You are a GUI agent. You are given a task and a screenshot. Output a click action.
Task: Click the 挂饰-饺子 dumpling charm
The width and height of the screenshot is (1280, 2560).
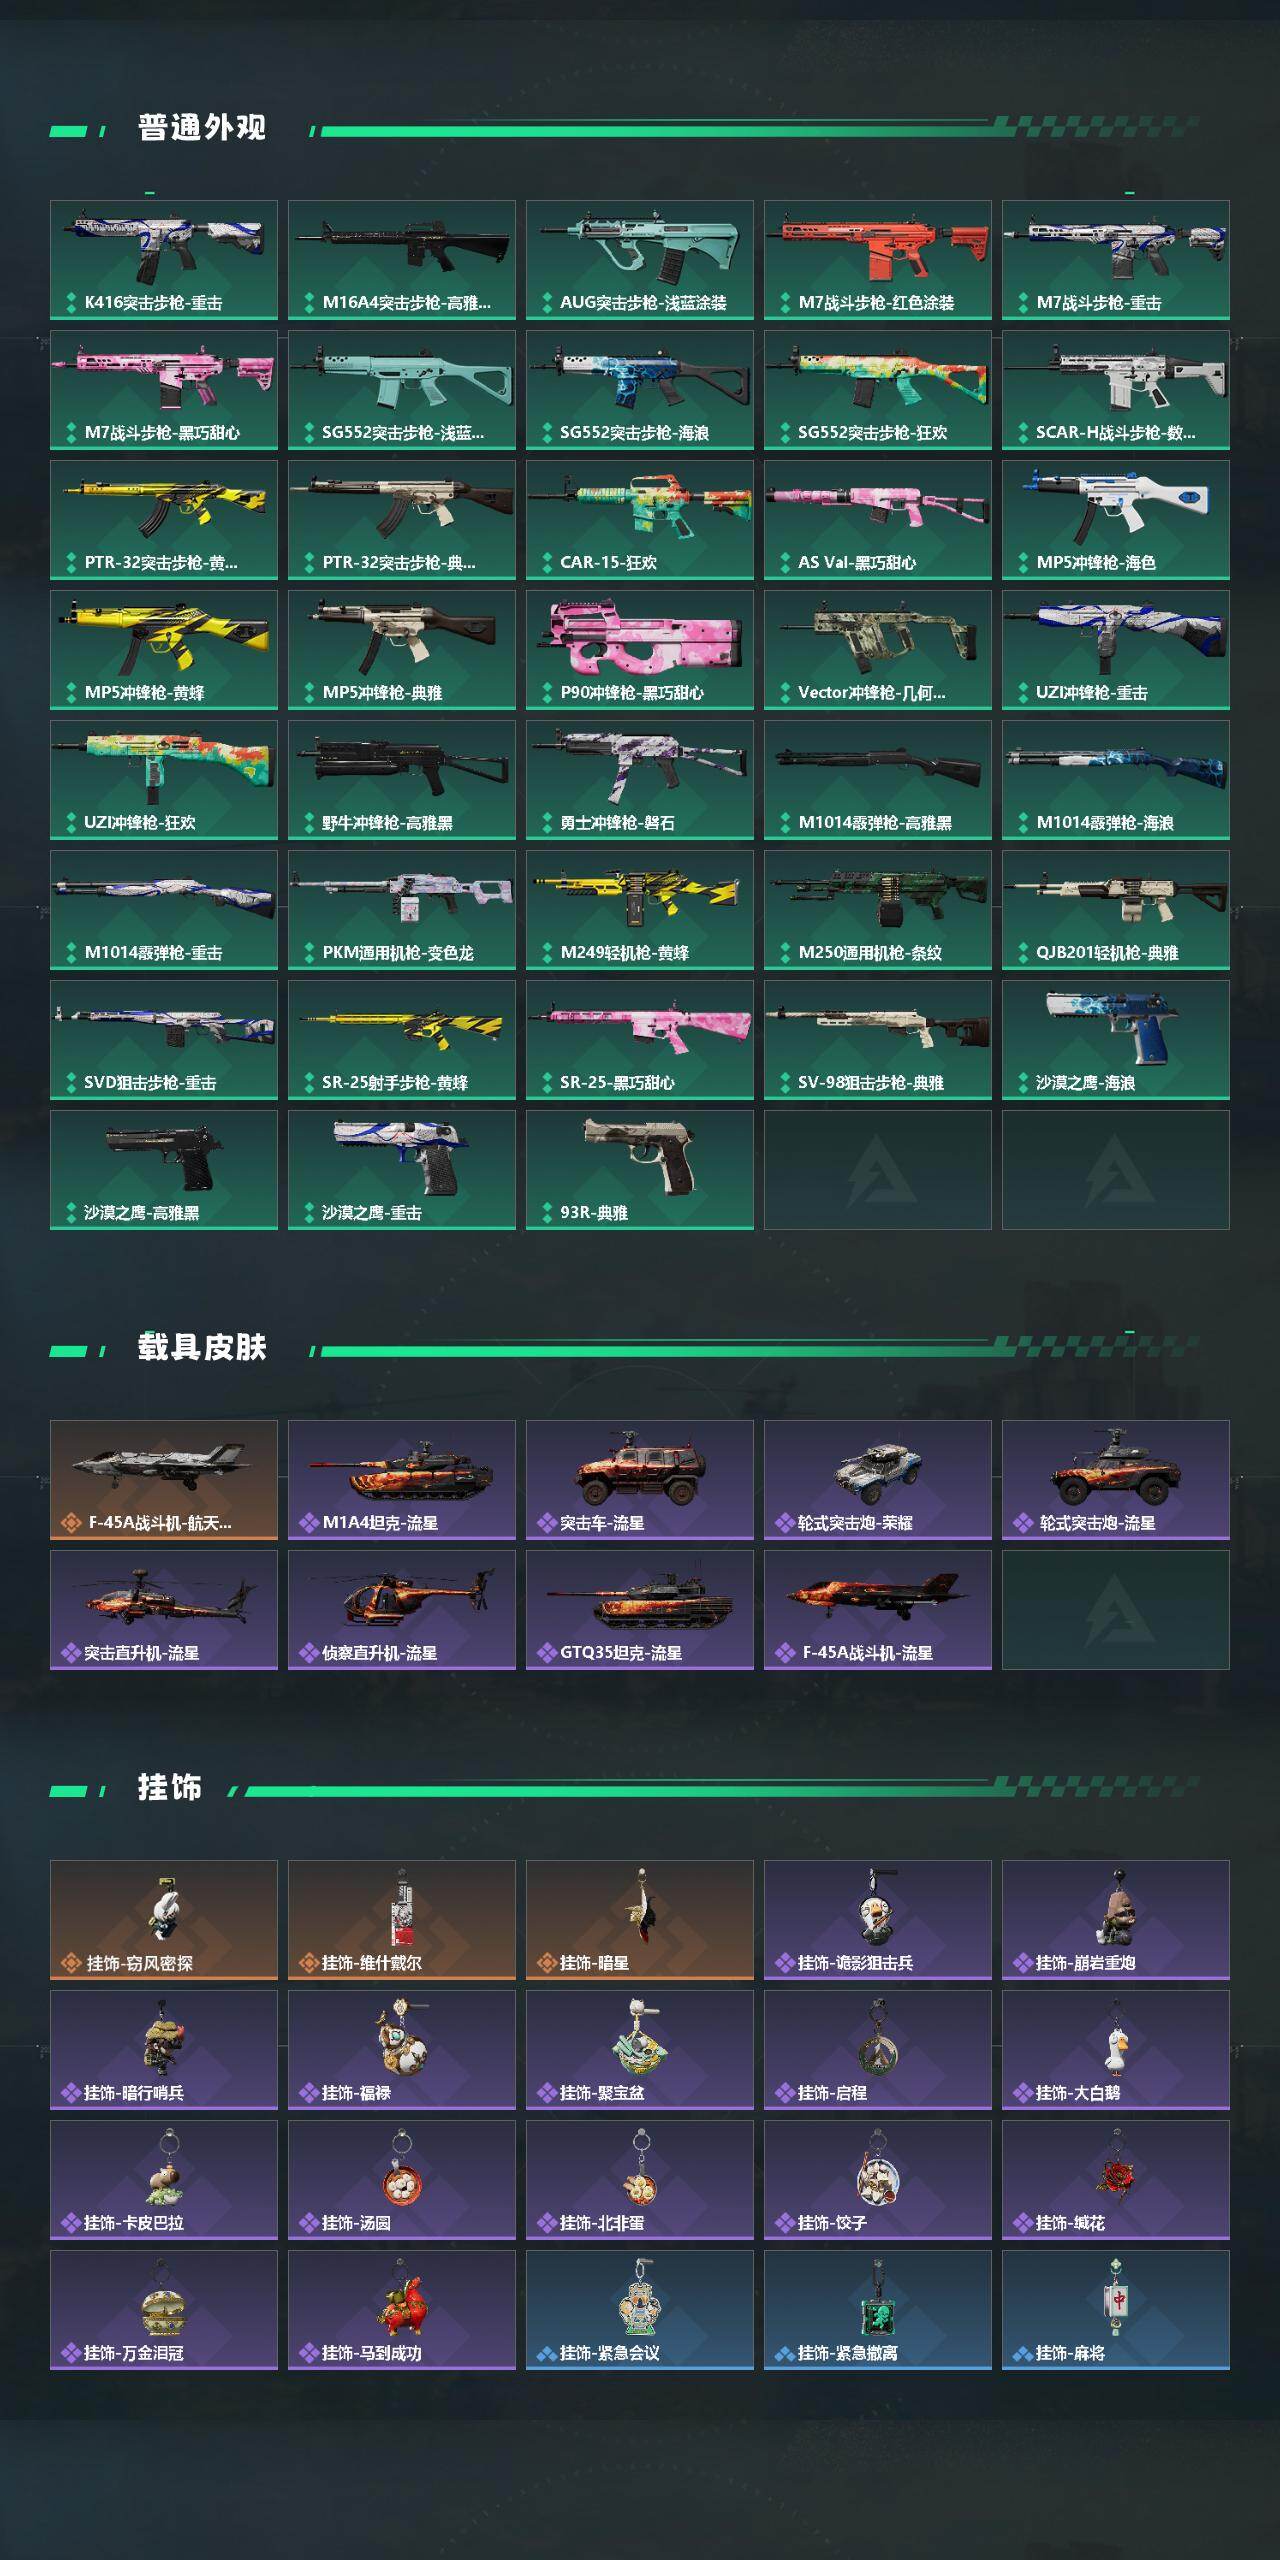tap(878, 2180)
